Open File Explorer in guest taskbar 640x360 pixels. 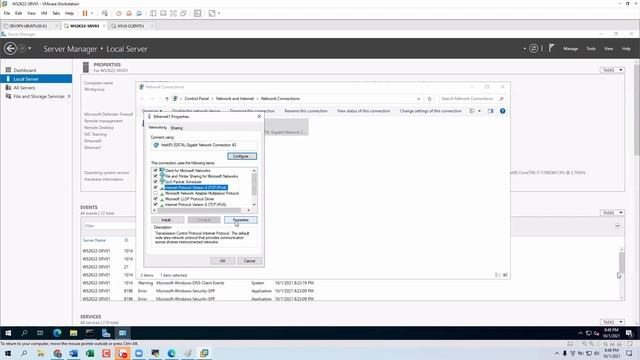pos(73,333)
